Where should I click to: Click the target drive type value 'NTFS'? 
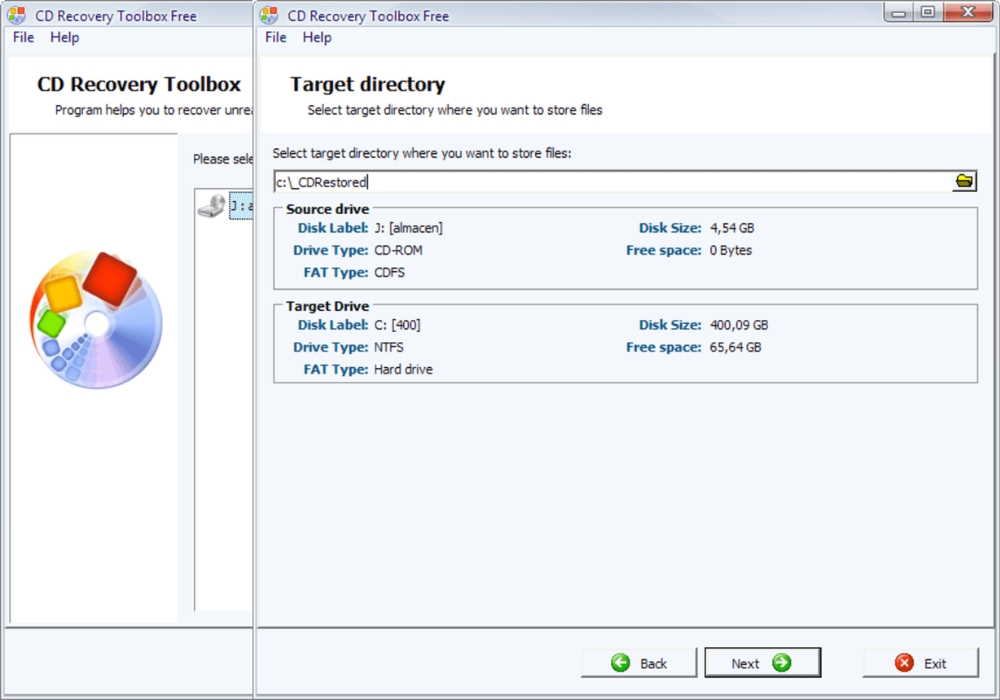[388, 347]
